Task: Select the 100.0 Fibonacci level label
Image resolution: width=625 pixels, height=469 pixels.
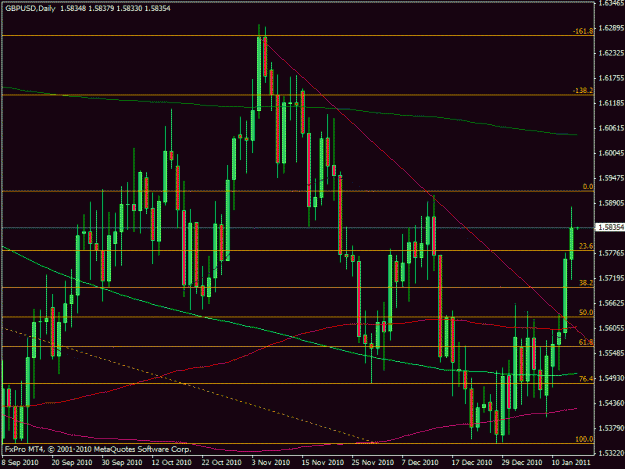Action: click(584, 439)
